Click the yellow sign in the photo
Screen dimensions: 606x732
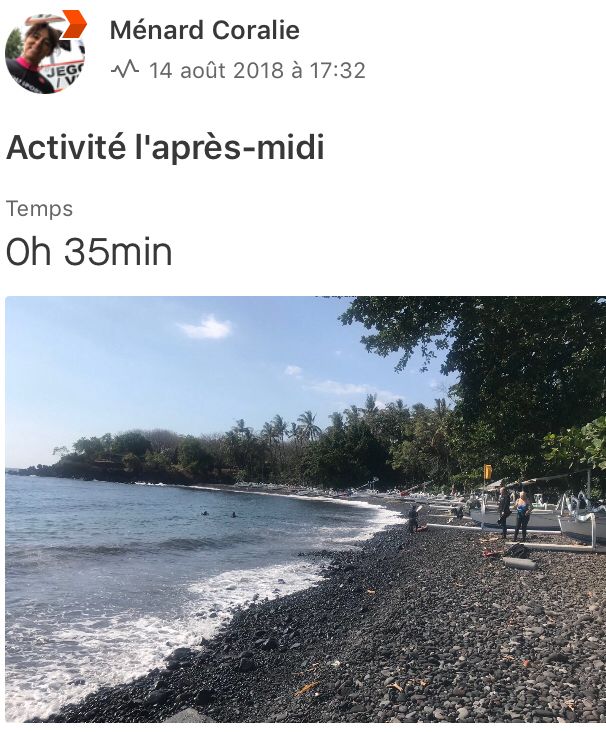pos(487,472)
